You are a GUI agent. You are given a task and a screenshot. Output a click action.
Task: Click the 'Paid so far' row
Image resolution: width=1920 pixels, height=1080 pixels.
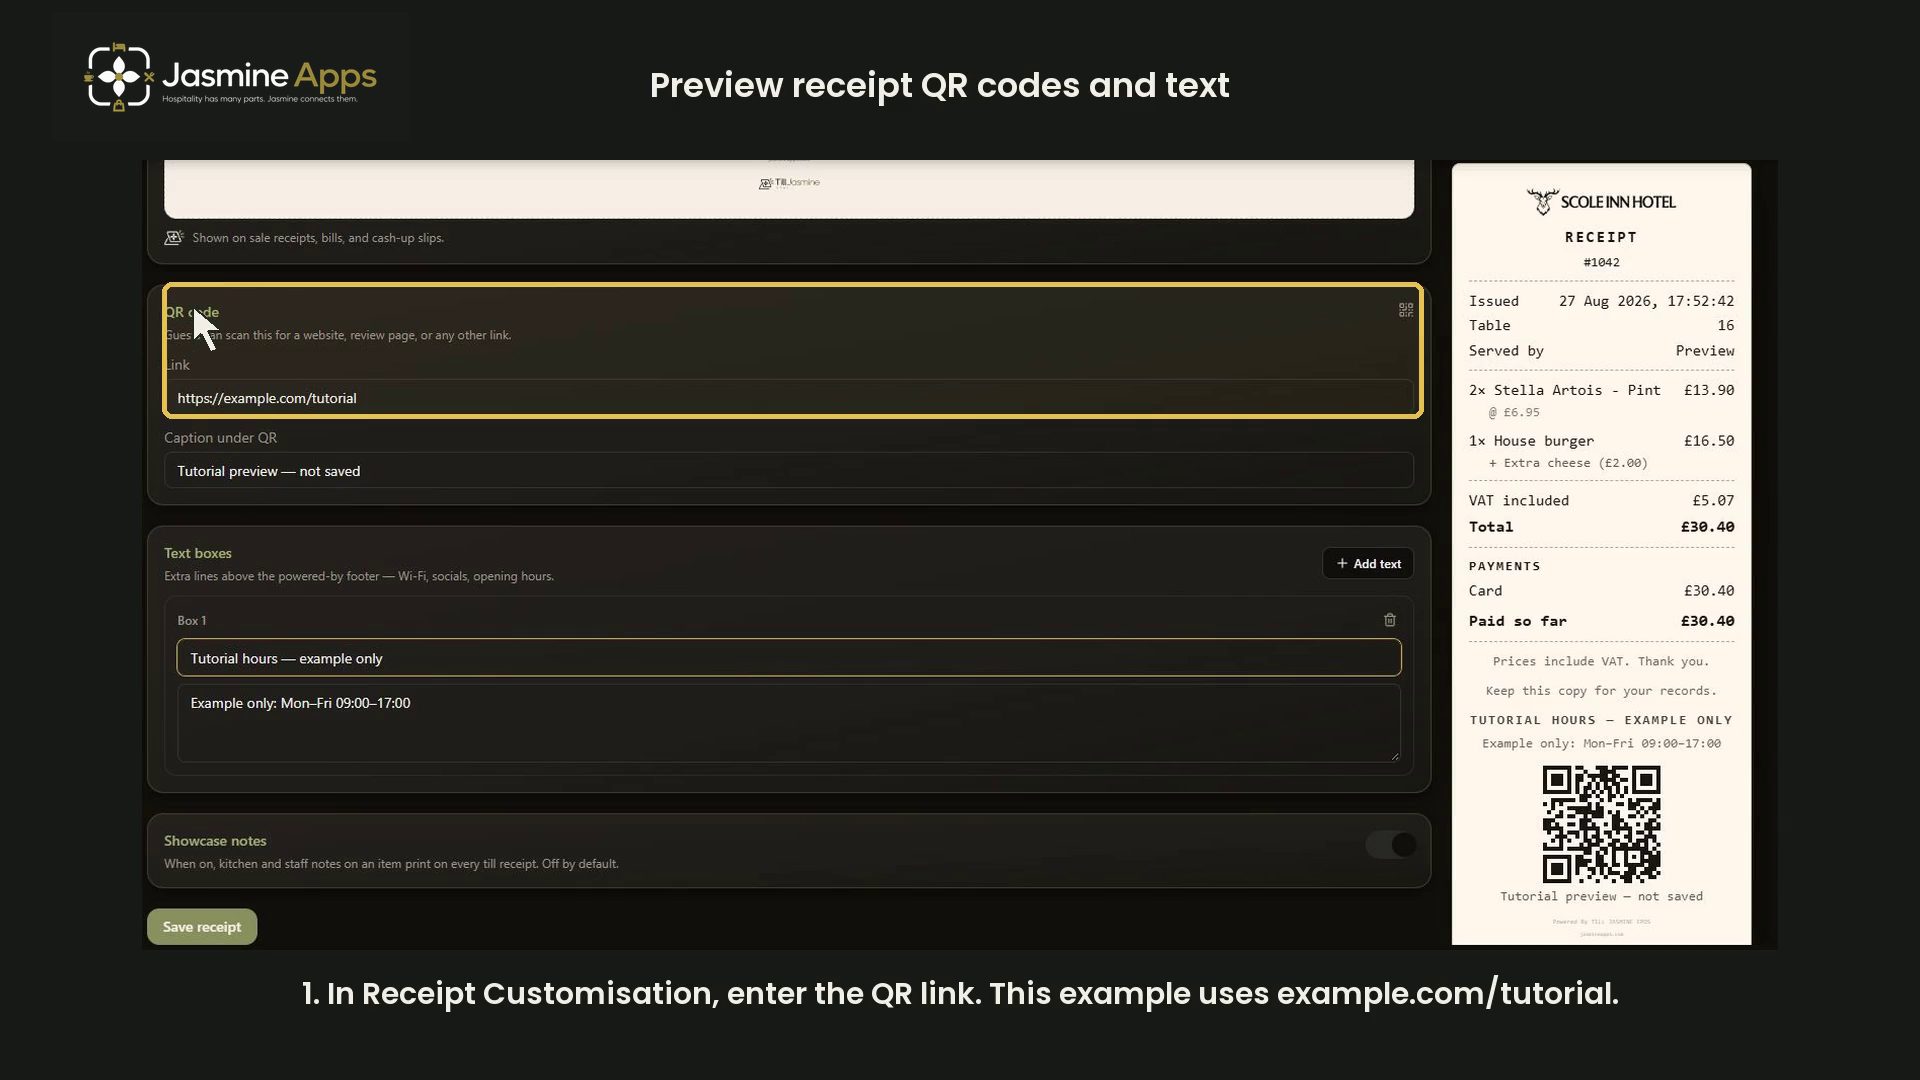(1601, 621)
